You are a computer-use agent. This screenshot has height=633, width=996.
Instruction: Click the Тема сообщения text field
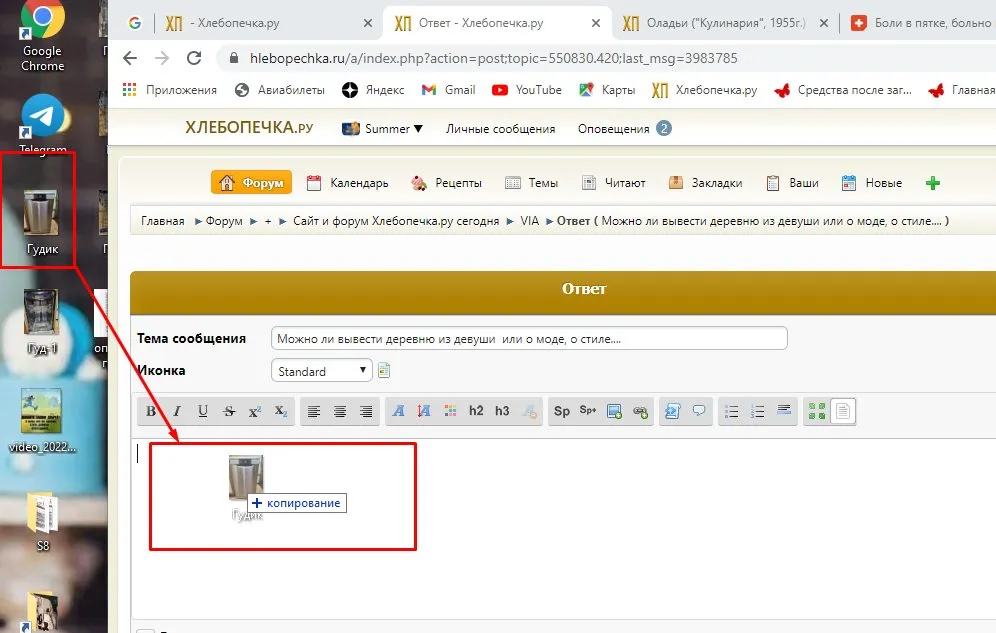[x=529, y=338]
